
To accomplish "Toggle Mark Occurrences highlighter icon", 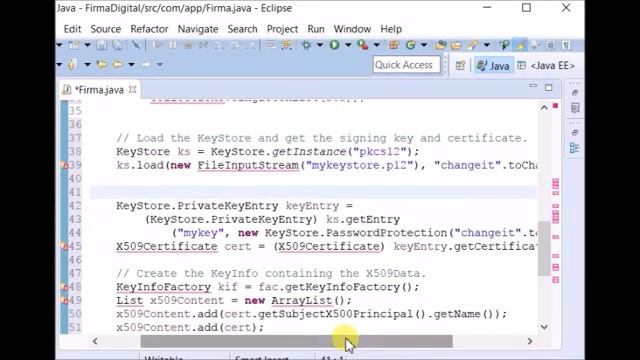I will coord(520,45).
